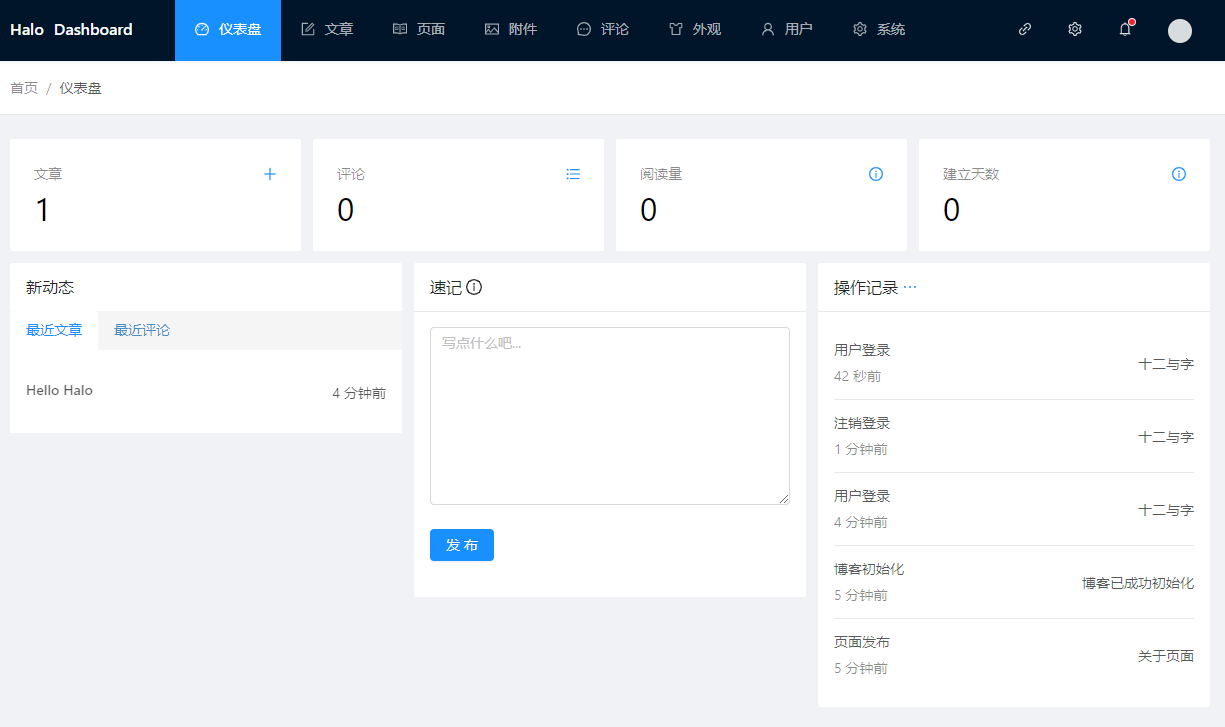
Task: Open the Hello Halo article link
Action: click(x=59, y=391)
